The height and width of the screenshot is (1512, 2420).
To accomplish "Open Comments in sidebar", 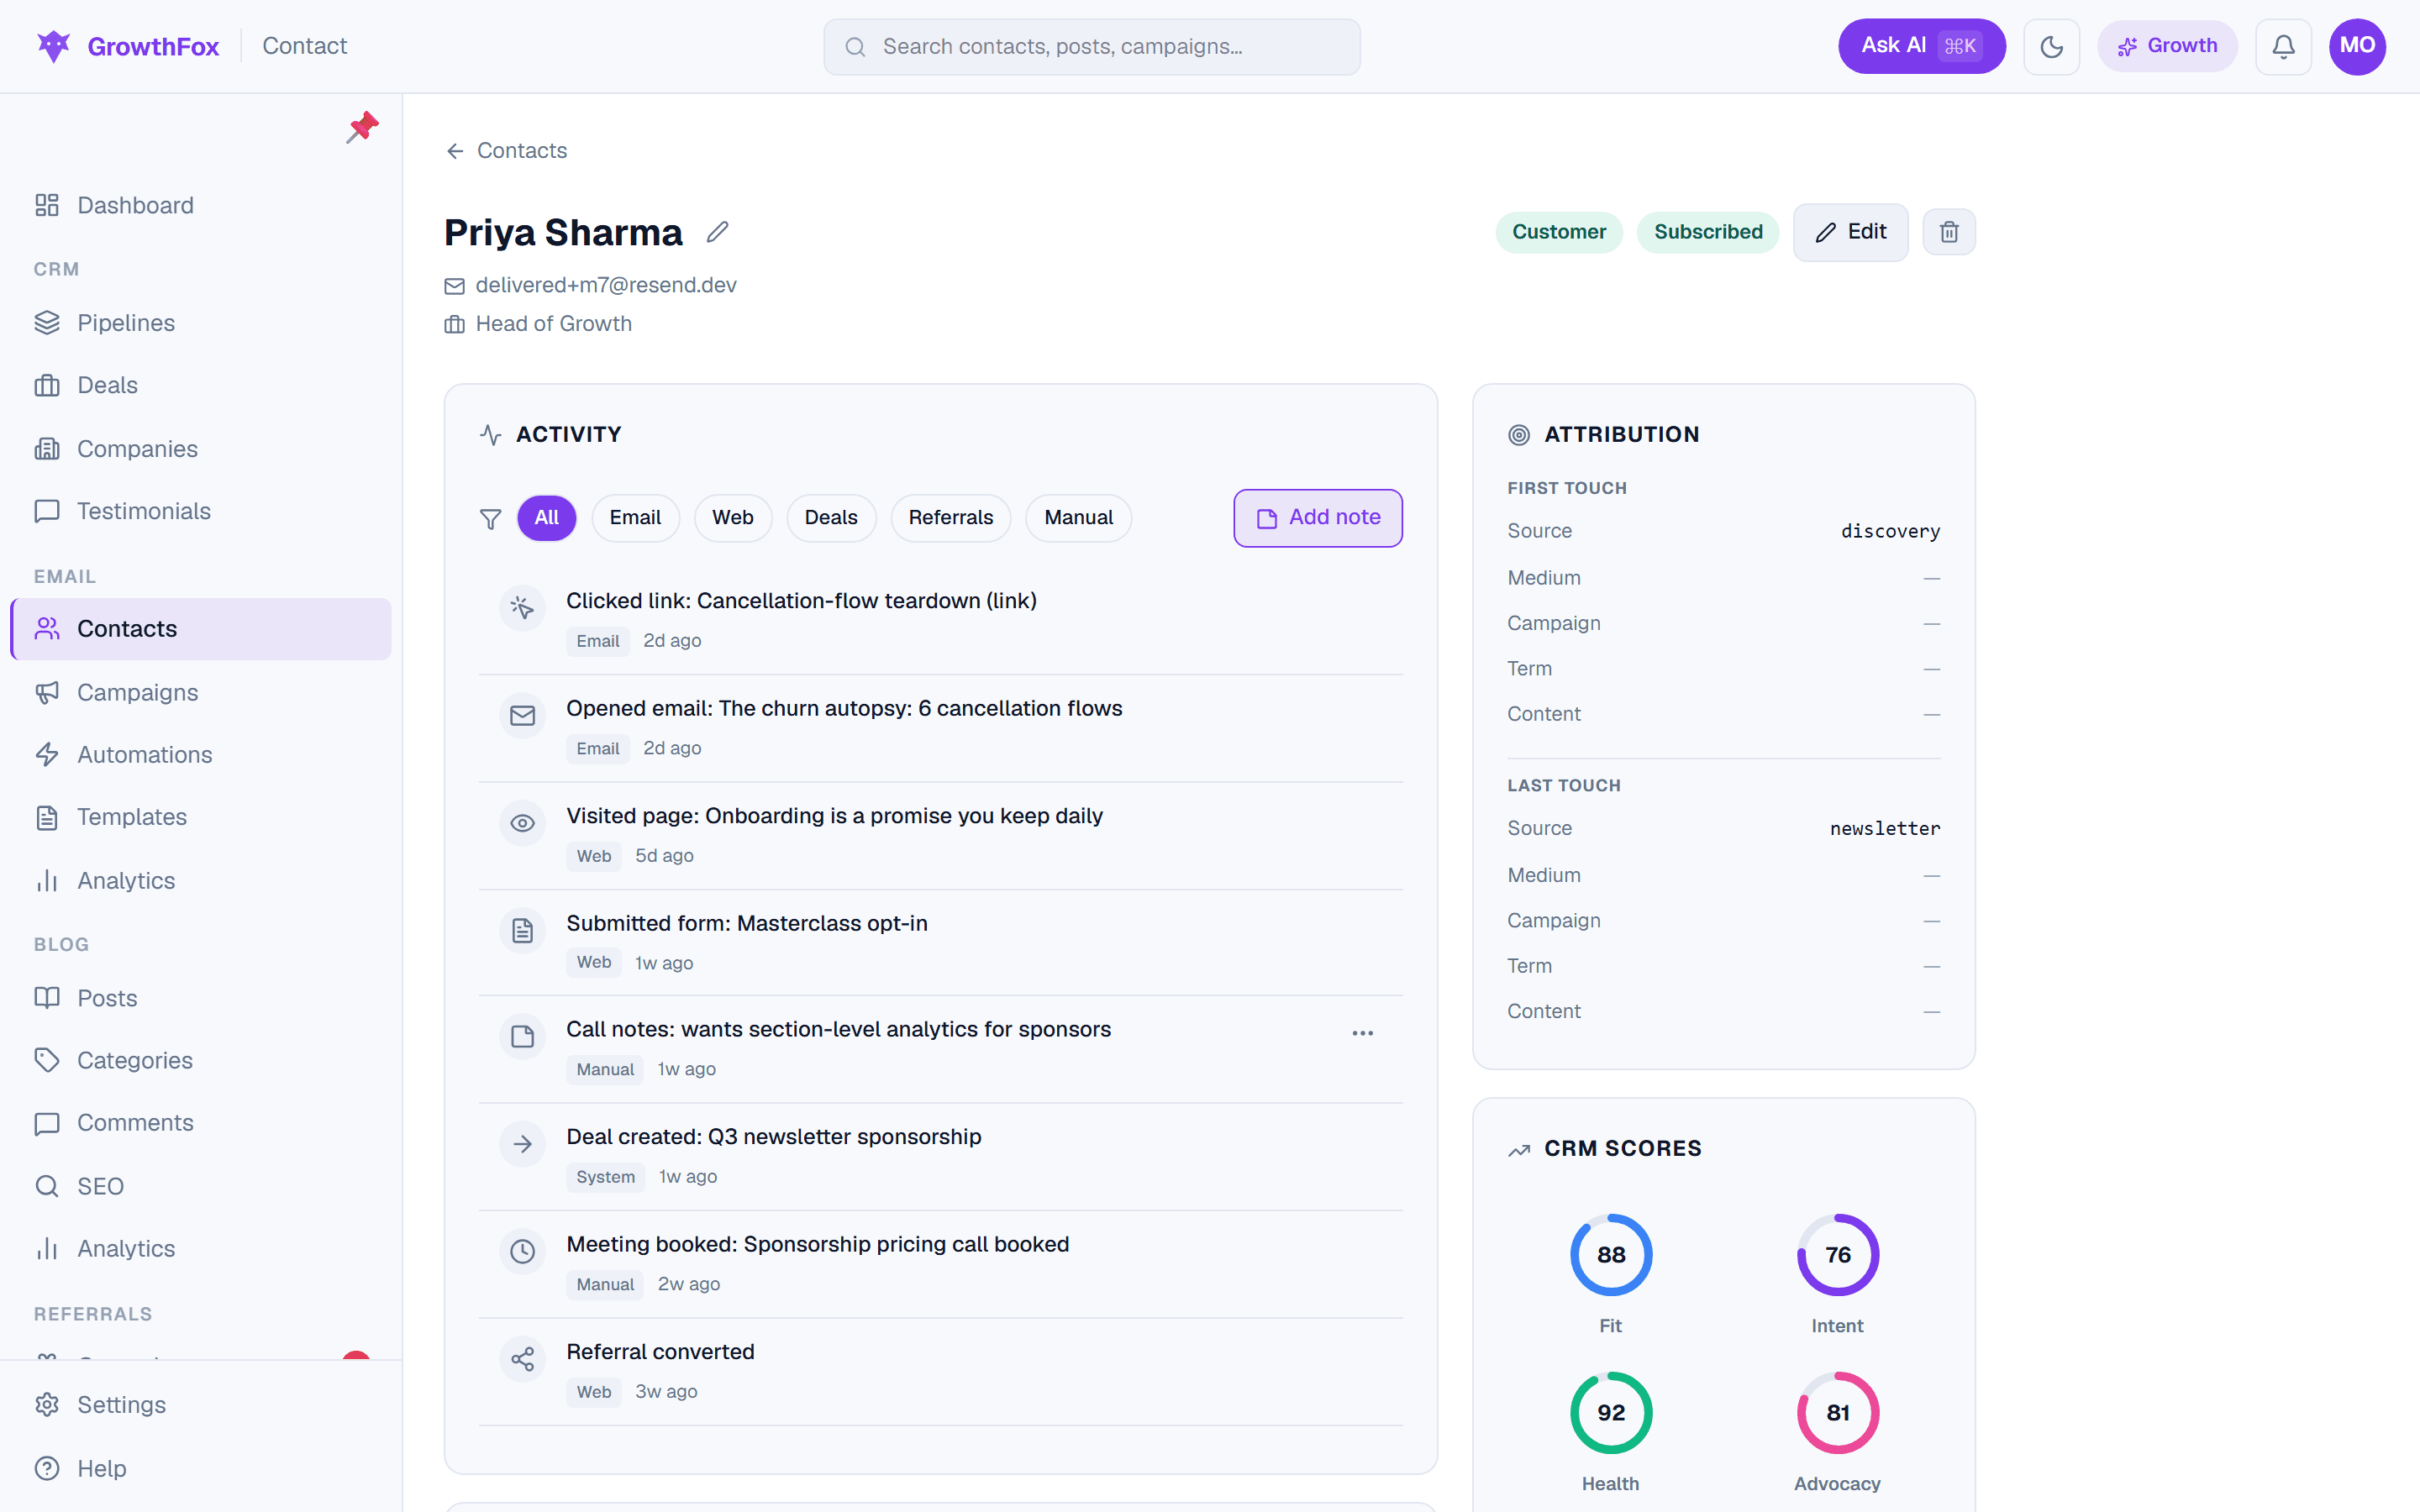I will click(201, 1123).
